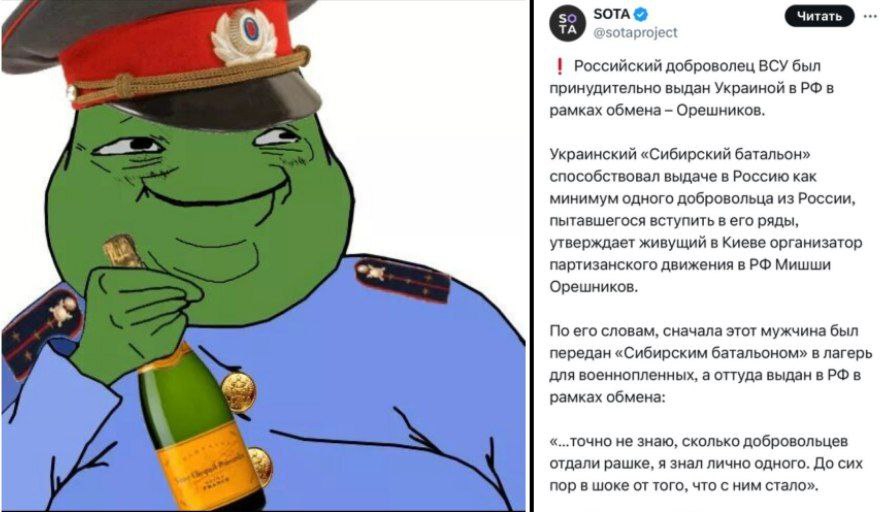Click the right shoulder epaulette with star
The width and height of the screenshot is (888, 512).
[x=403, y=279]
